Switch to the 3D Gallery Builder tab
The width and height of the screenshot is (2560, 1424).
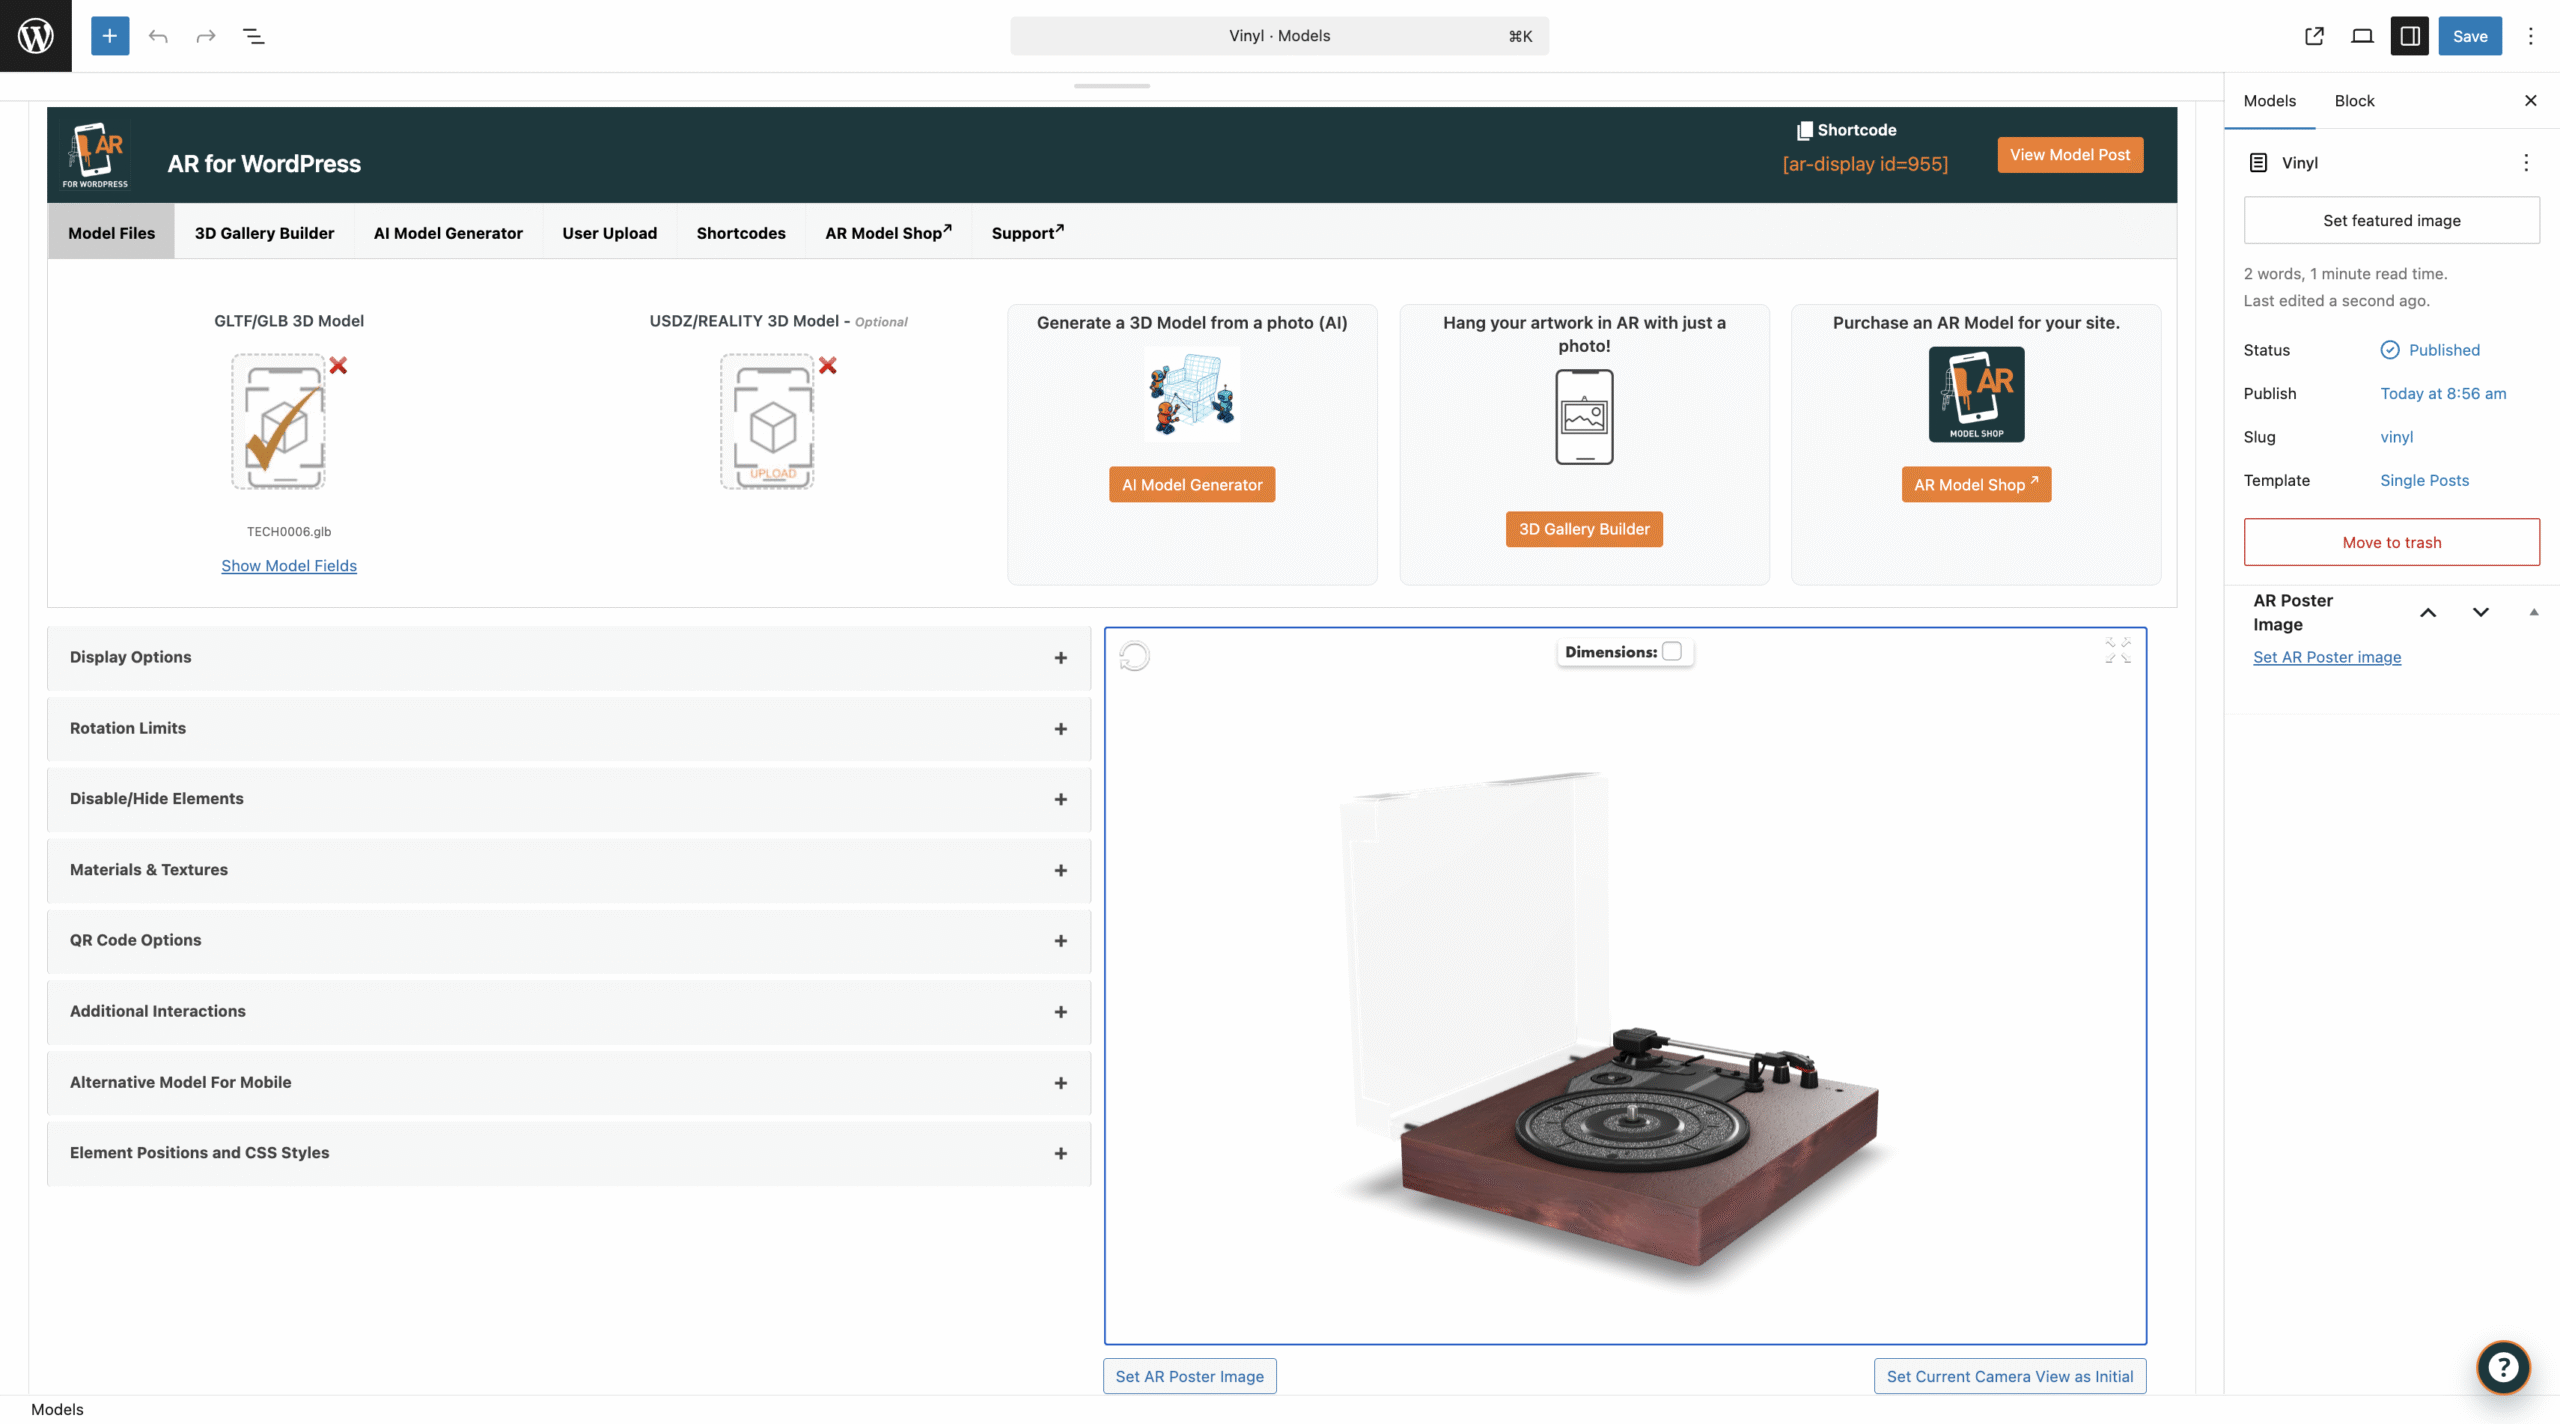click(x=264, y=233)
